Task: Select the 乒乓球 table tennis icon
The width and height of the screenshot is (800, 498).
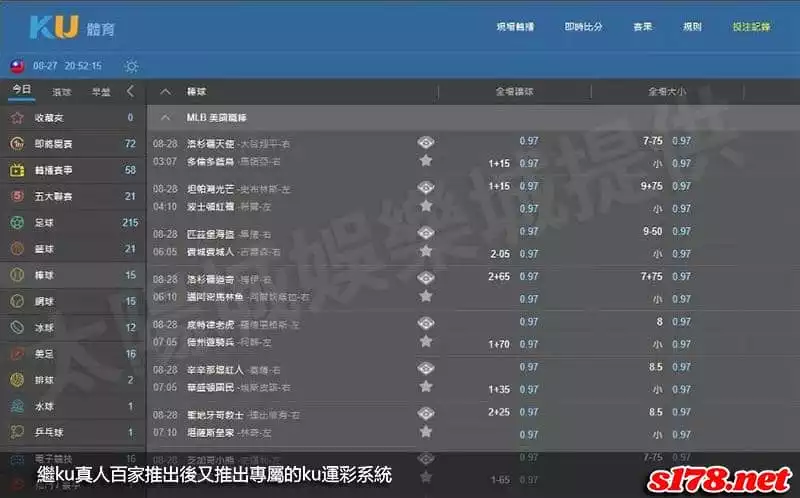Action: click(17, 432)
